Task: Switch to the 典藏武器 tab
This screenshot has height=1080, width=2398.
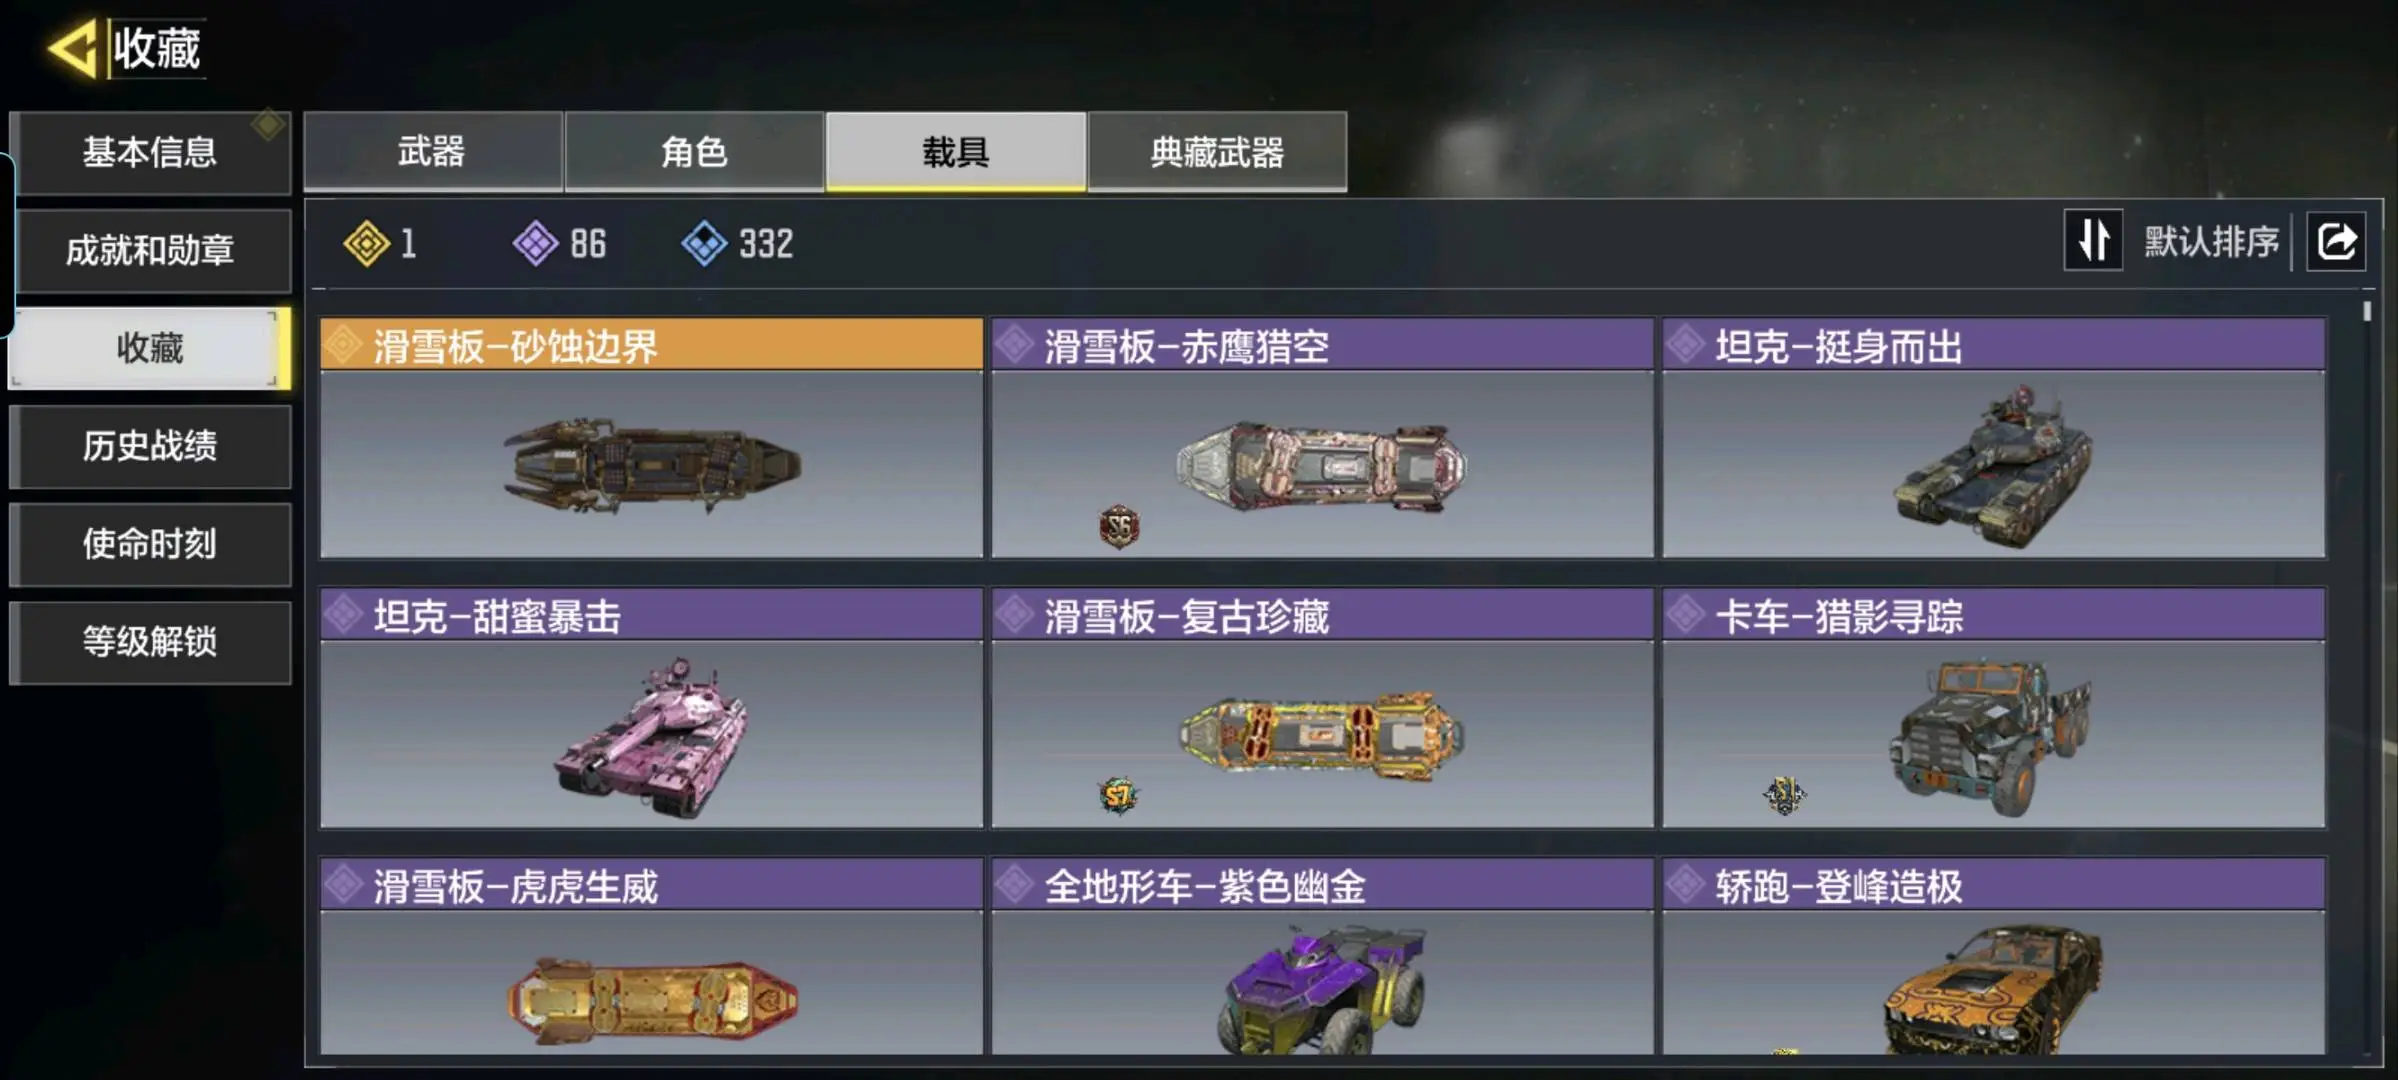Action: click(x=1217, y=152)
